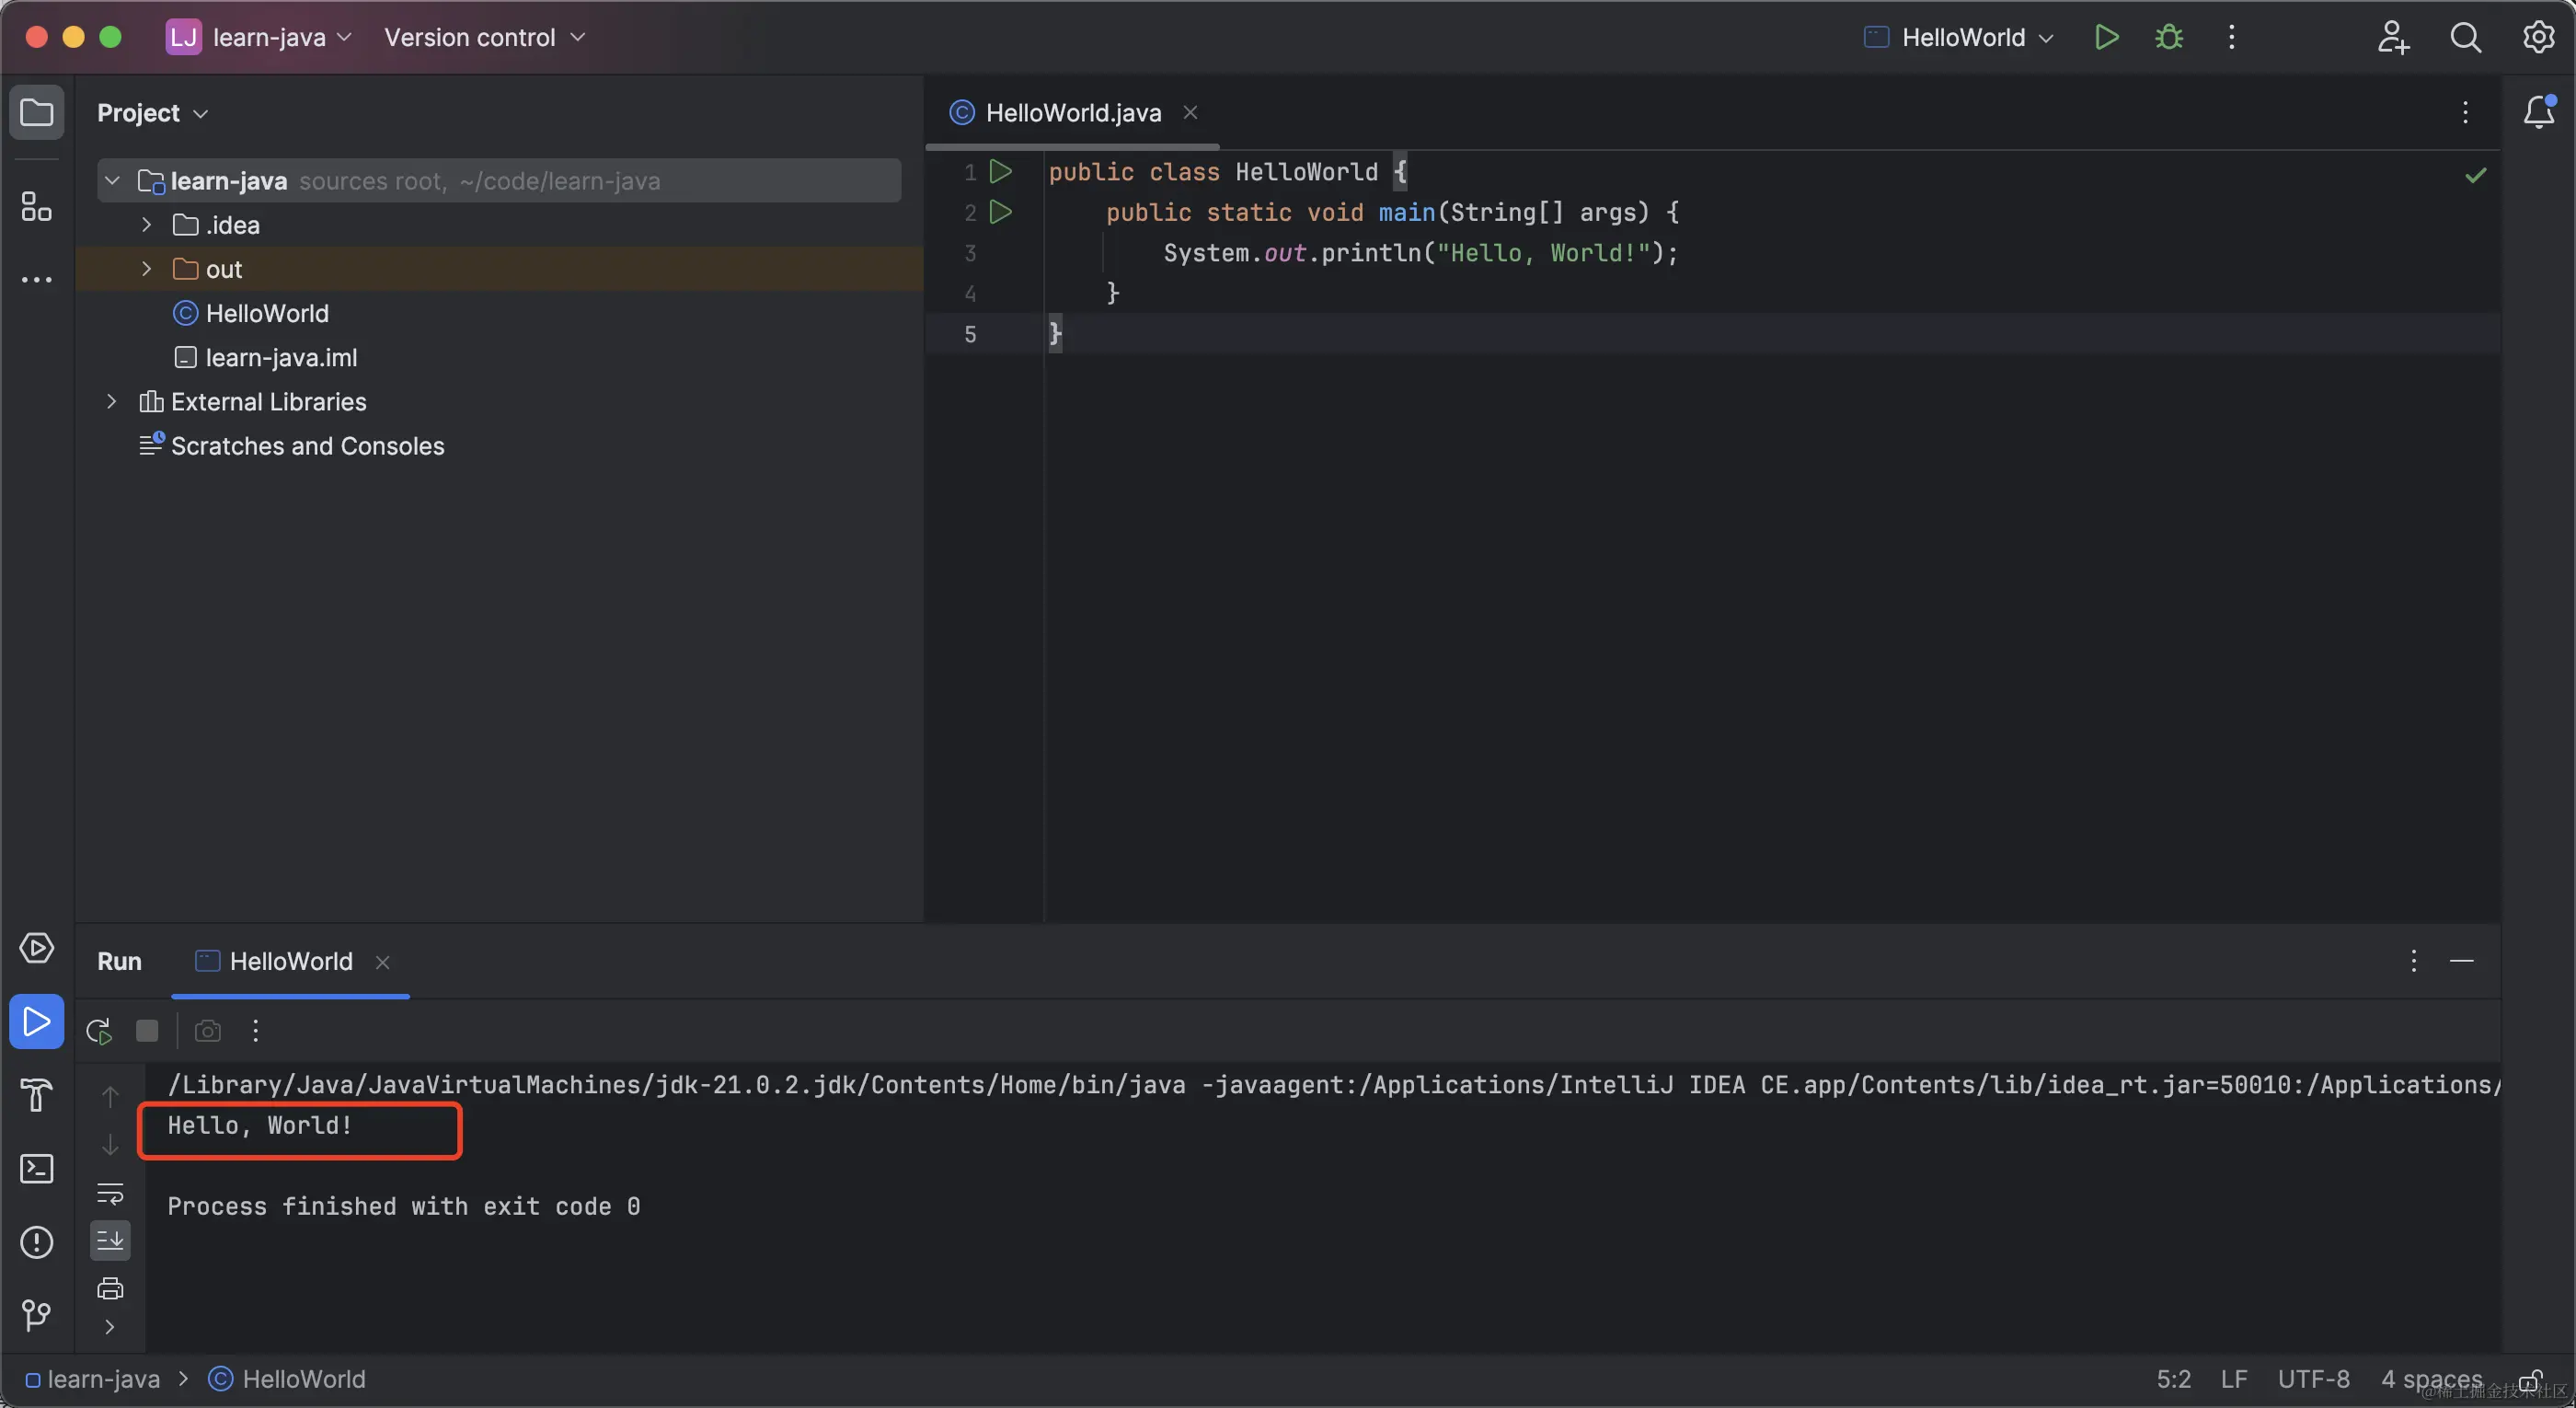Open Search Everywhere magnifier icon
Screen dimensions: 2576x1408
tap(2466, 37)
